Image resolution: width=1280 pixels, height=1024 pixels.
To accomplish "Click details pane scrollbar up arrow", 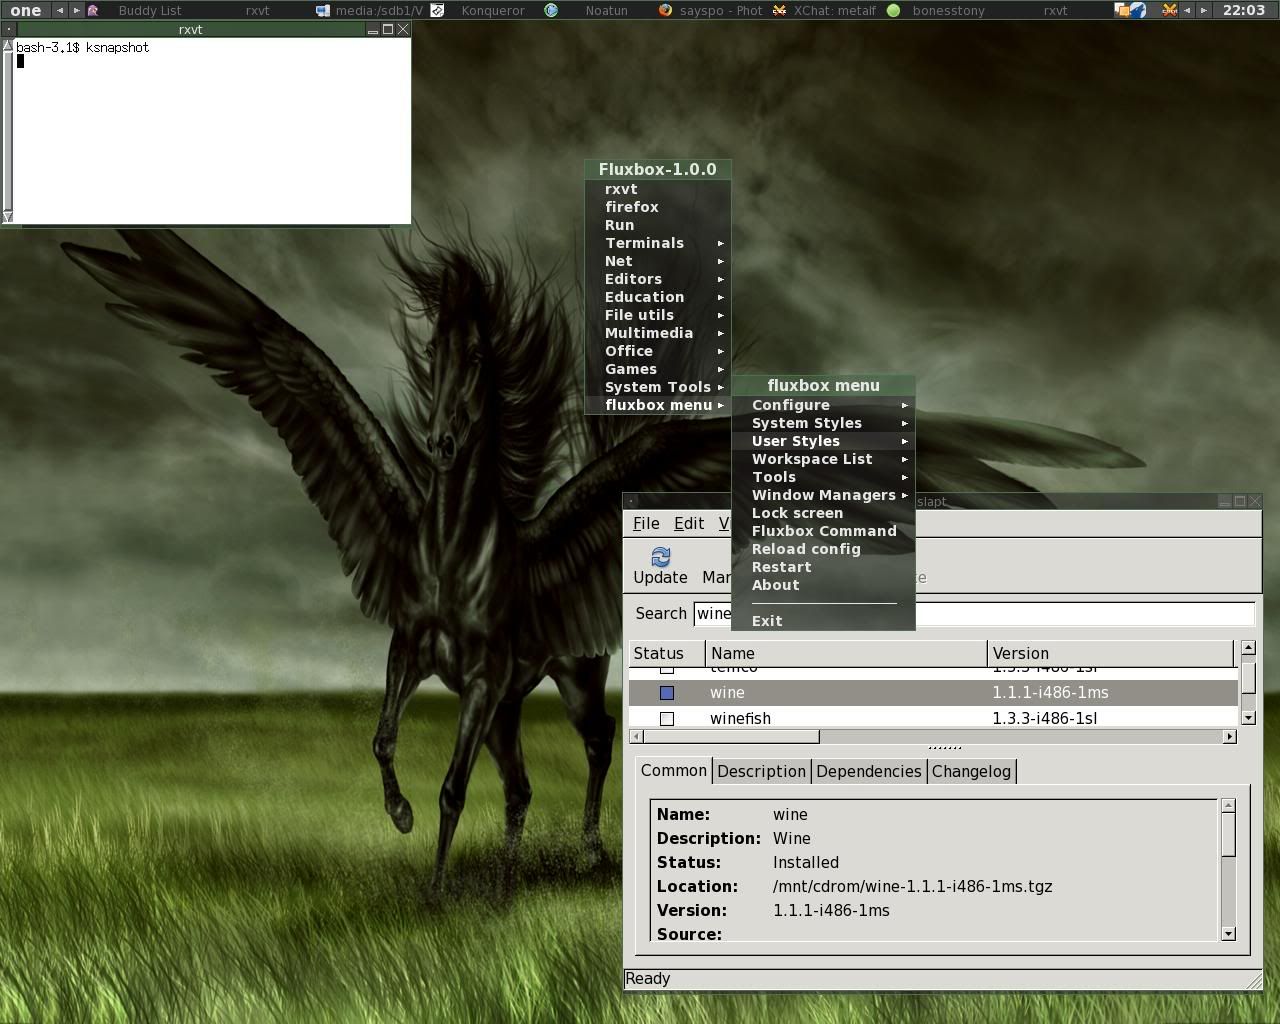I will (1228, 805).
